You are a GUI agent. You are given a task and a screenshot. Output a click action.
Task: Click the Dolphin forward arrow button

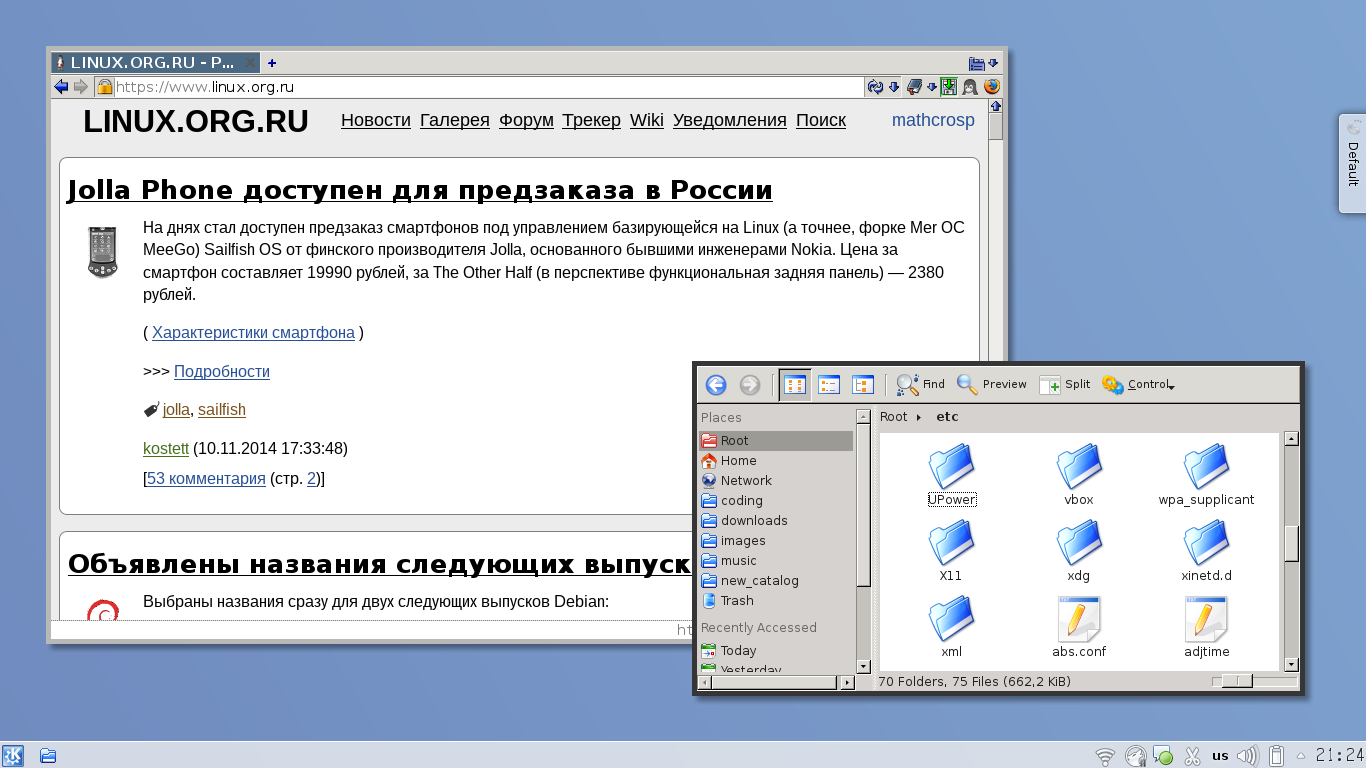coord(750,385)
